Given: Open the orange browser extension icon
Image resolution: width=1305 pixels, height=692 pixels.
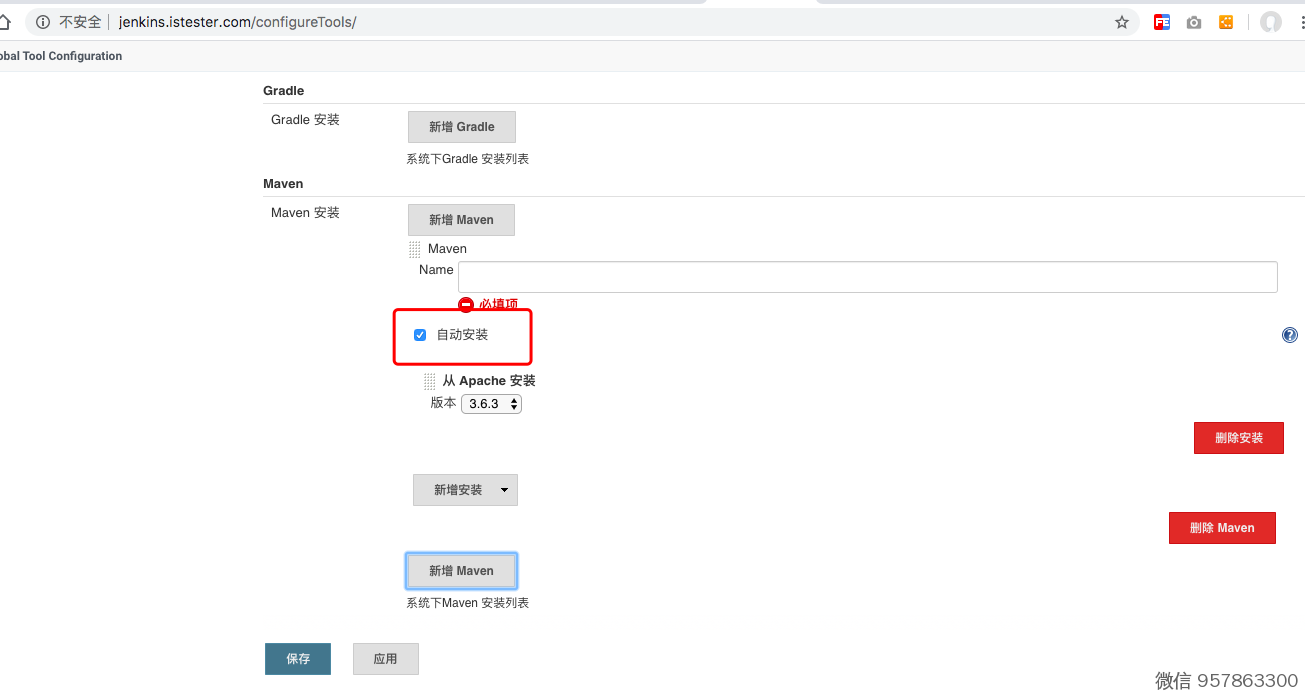Looking at the screenshot, I should [x=1226, y=22].
